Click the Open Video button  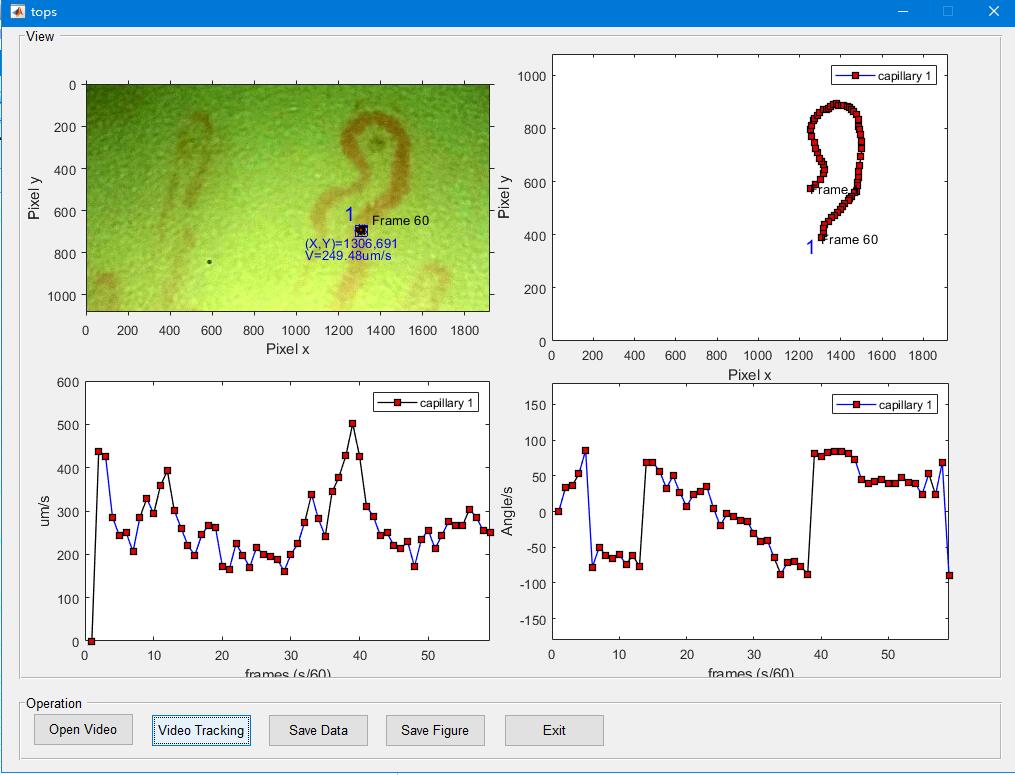[83, 730]
